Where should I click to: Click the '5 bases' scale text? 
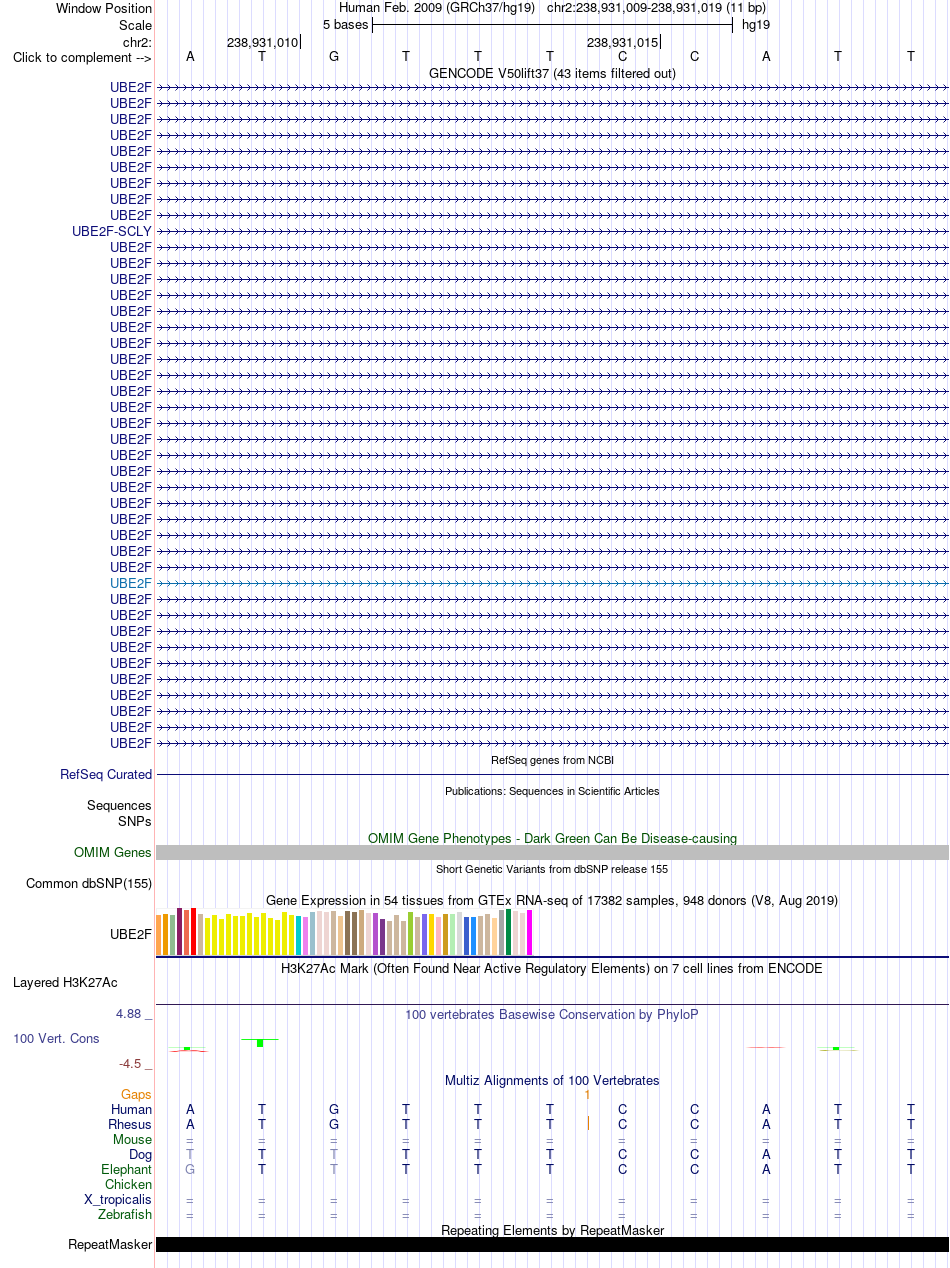coord(345,24)
